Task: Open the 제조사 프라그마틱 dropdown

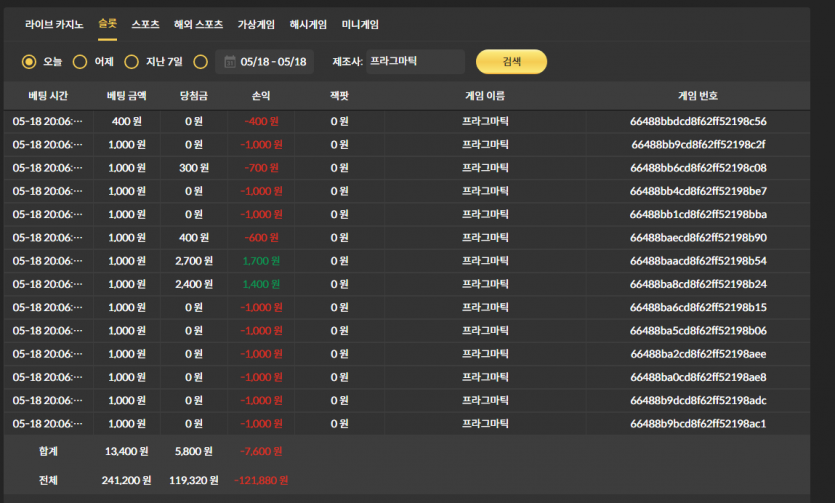Action: [x=415, y=62]
